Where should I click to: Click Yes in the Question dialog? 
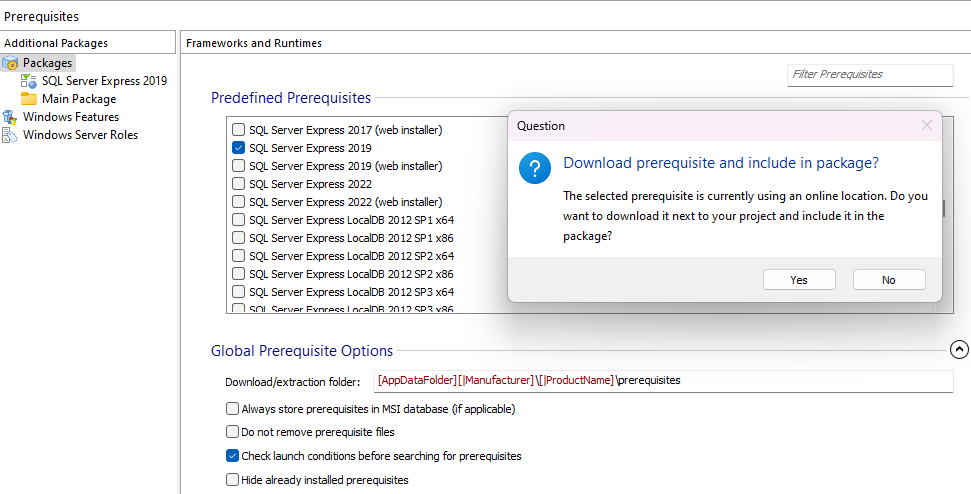[799, 280]
